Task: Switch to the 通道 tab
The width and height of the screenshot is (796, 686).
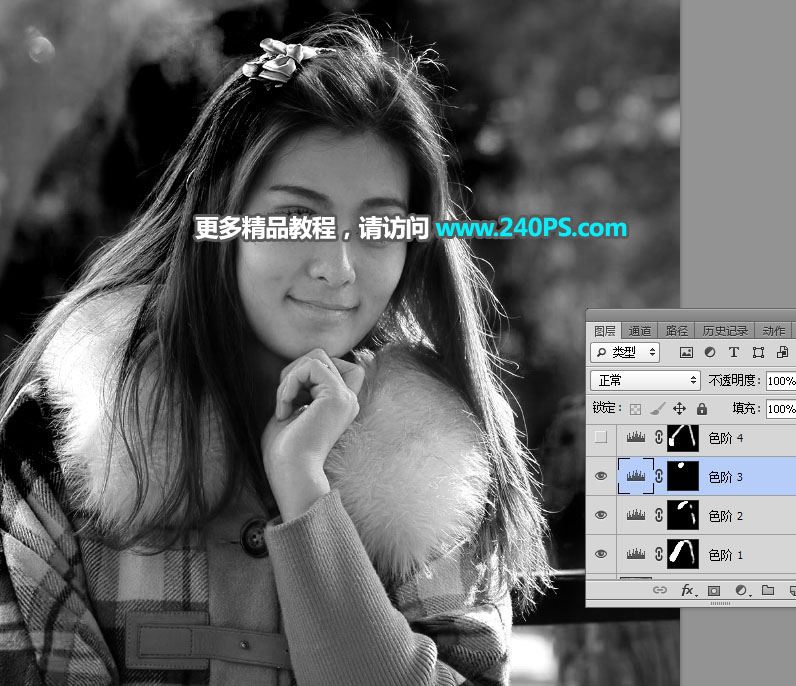Action: coord(640,331)
